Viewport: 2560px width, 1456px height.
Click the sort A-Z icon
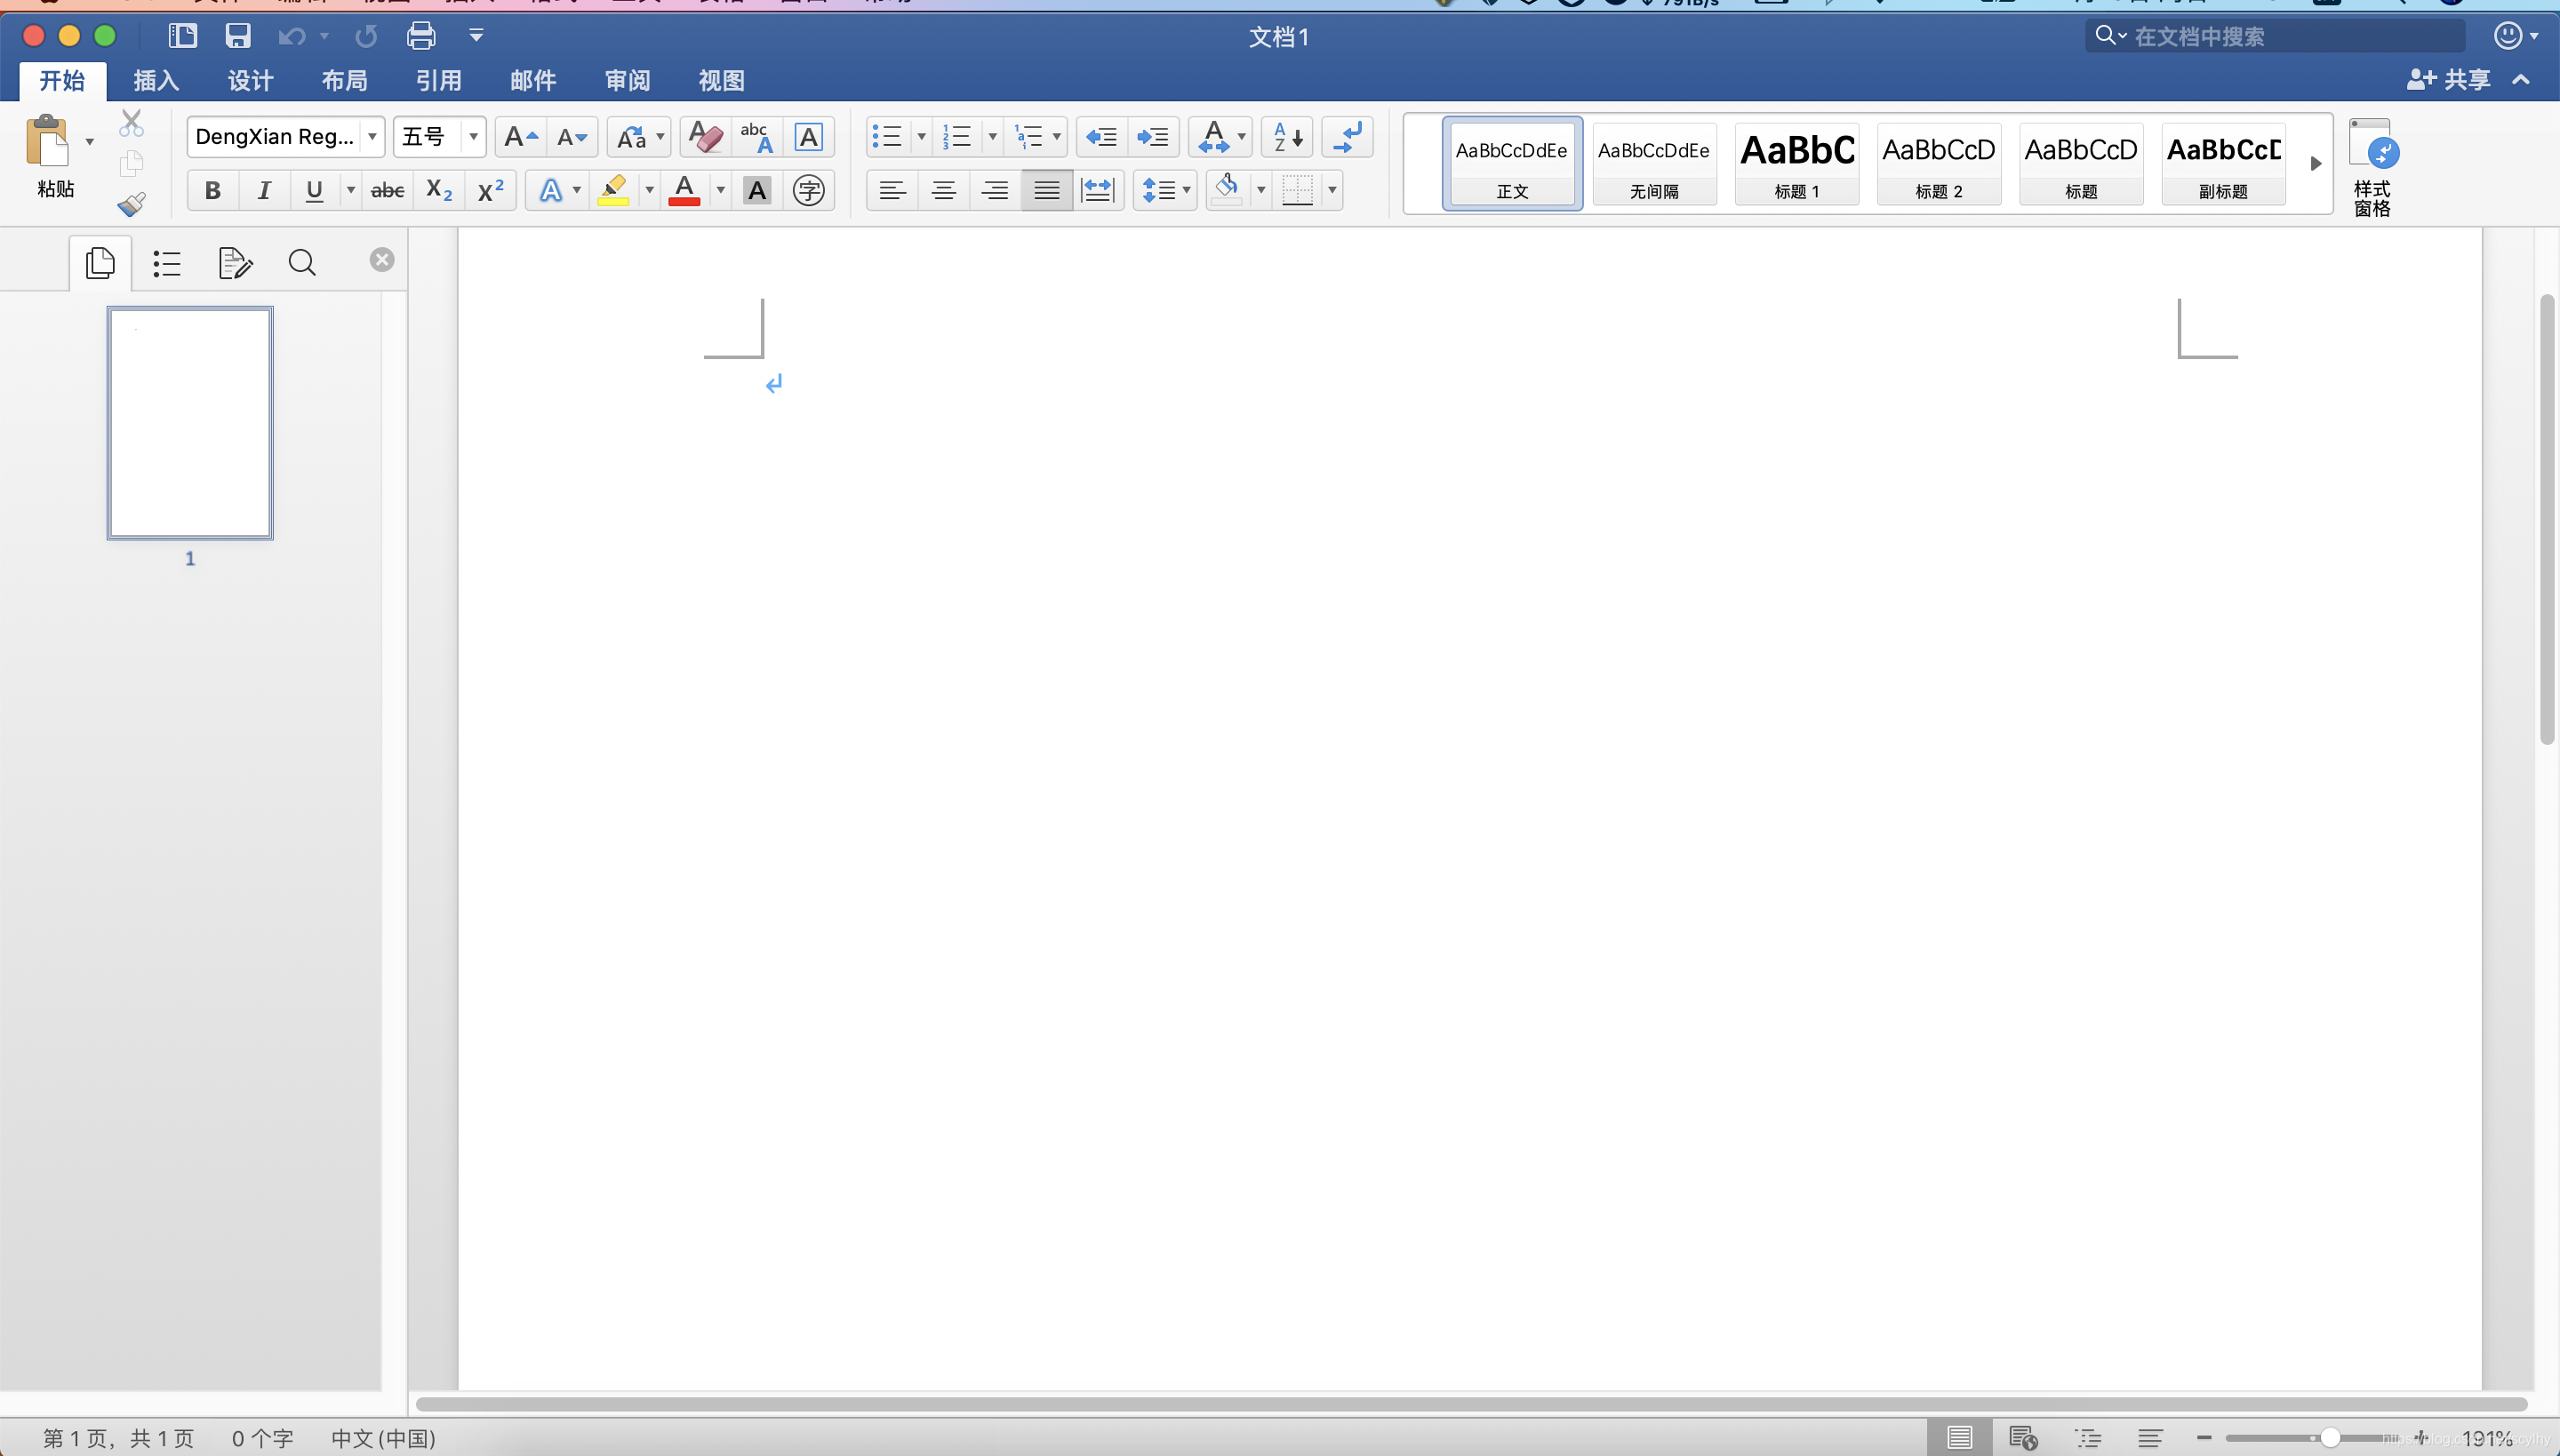[x=1287, y=137]
